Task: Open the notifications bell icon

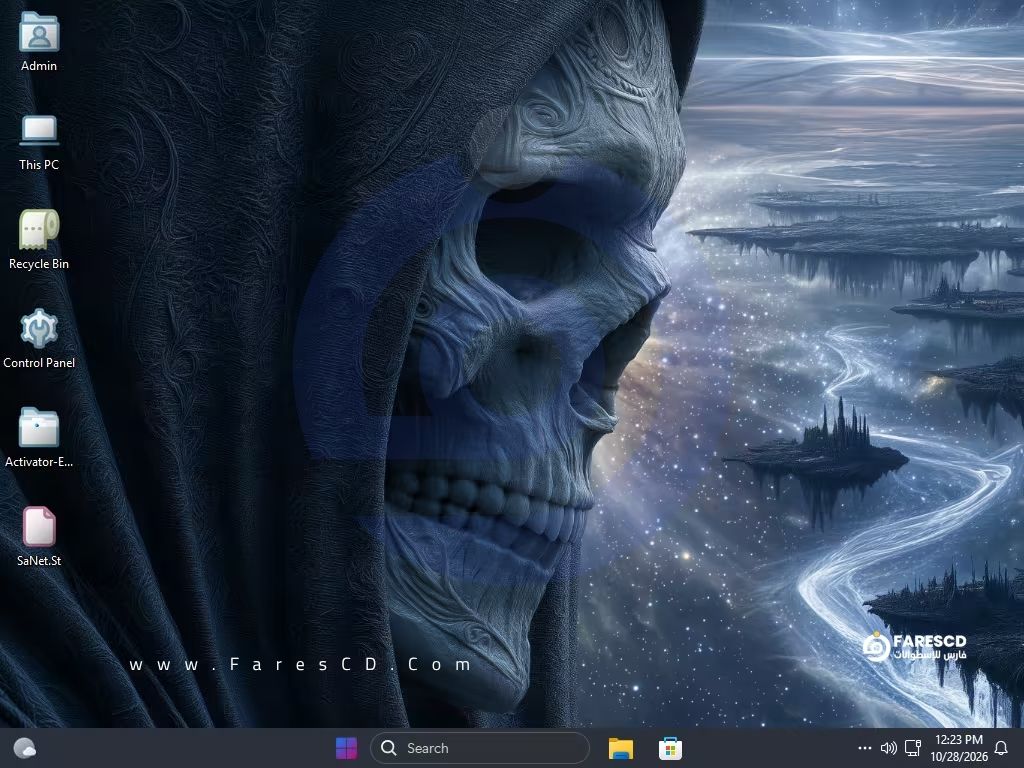Action: click(x=1000, y=748)
